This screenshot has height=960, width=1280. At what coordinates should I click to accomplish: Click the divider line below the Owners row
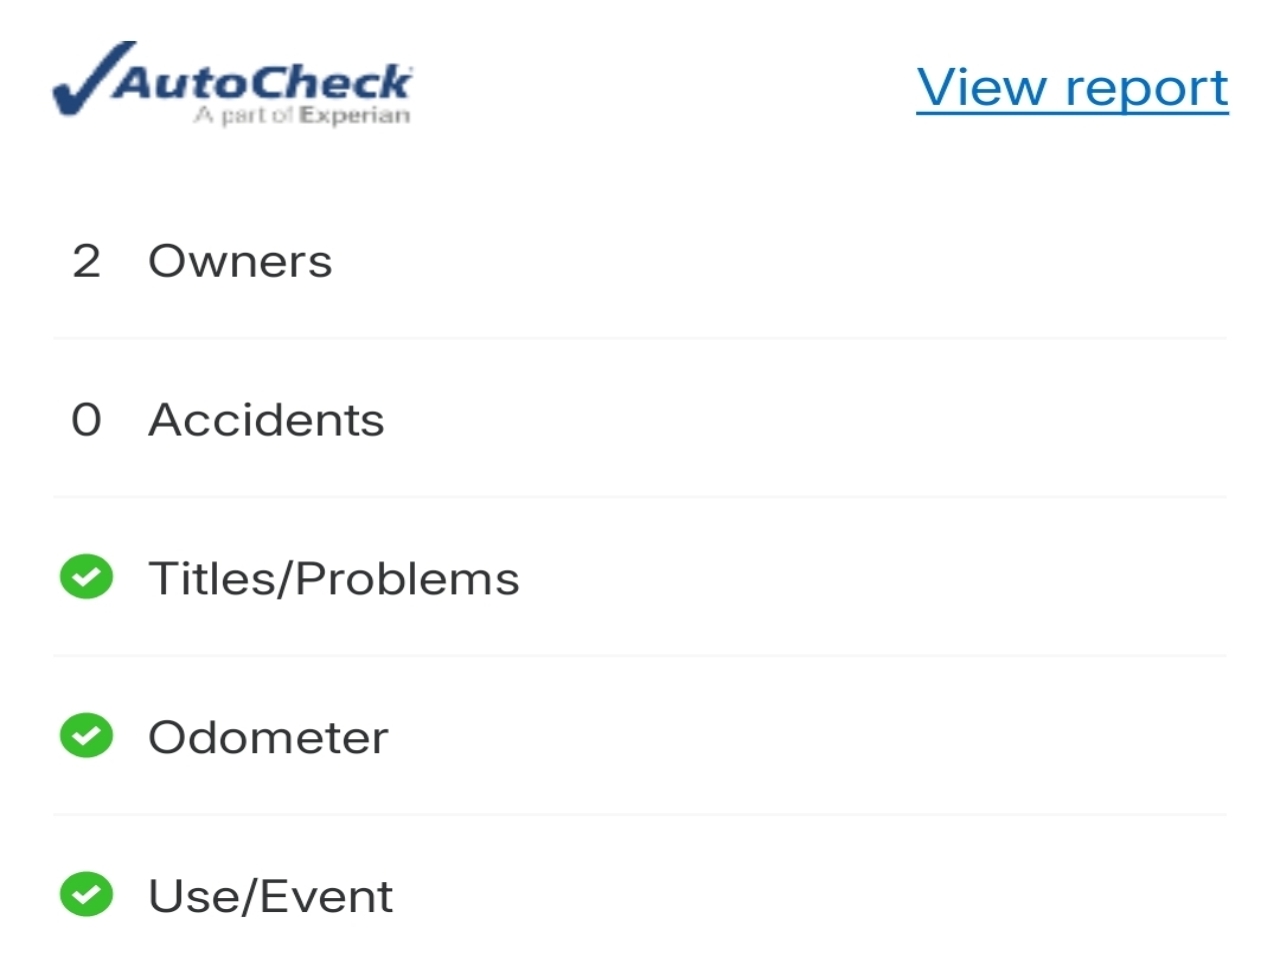pos(640,339)
